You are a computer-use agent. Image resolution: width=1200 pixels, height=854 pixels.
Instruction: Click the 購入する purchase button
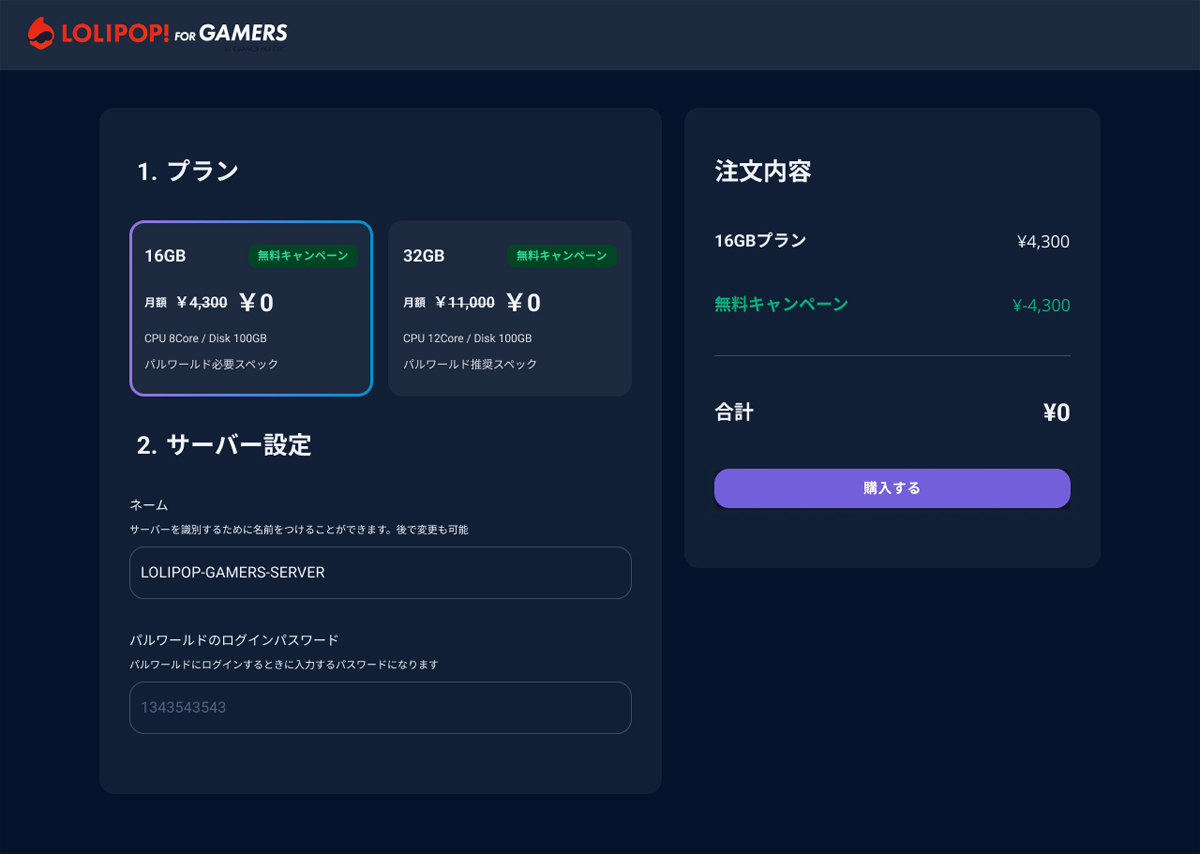click(x=892, y=488)
